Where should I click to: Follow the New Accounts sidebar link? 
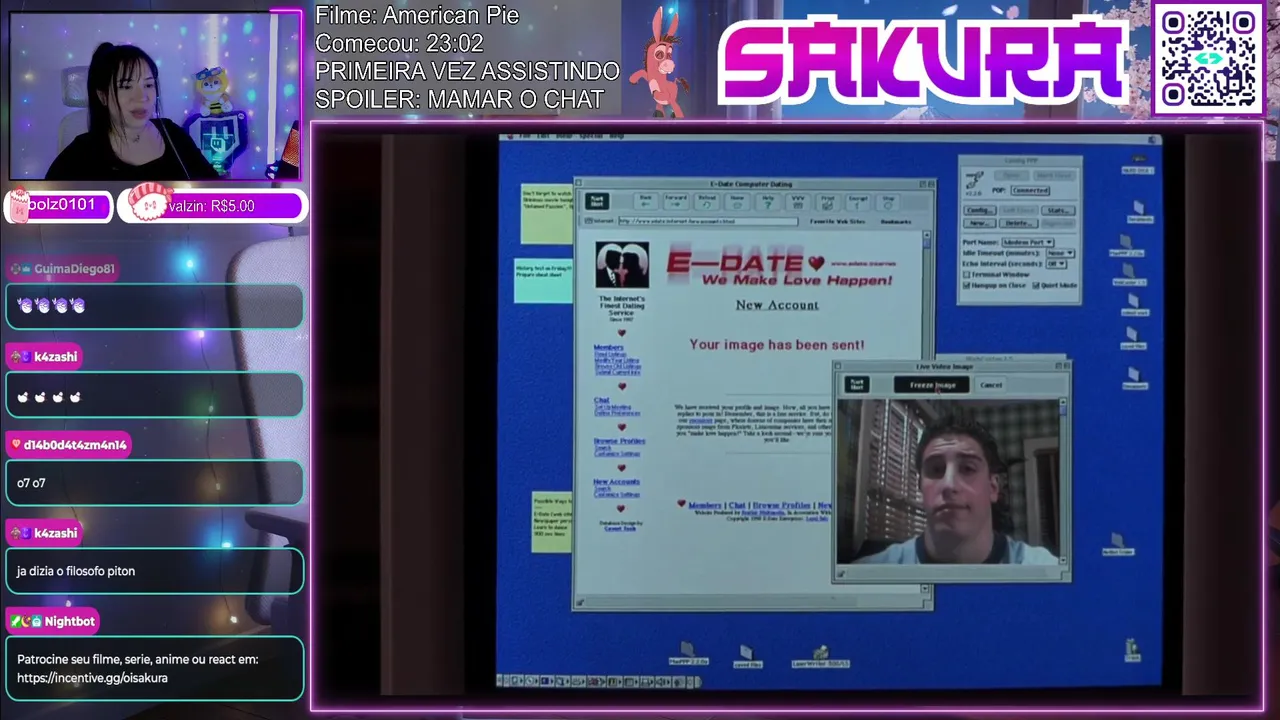pyautogui.click(x=616, y=482)
